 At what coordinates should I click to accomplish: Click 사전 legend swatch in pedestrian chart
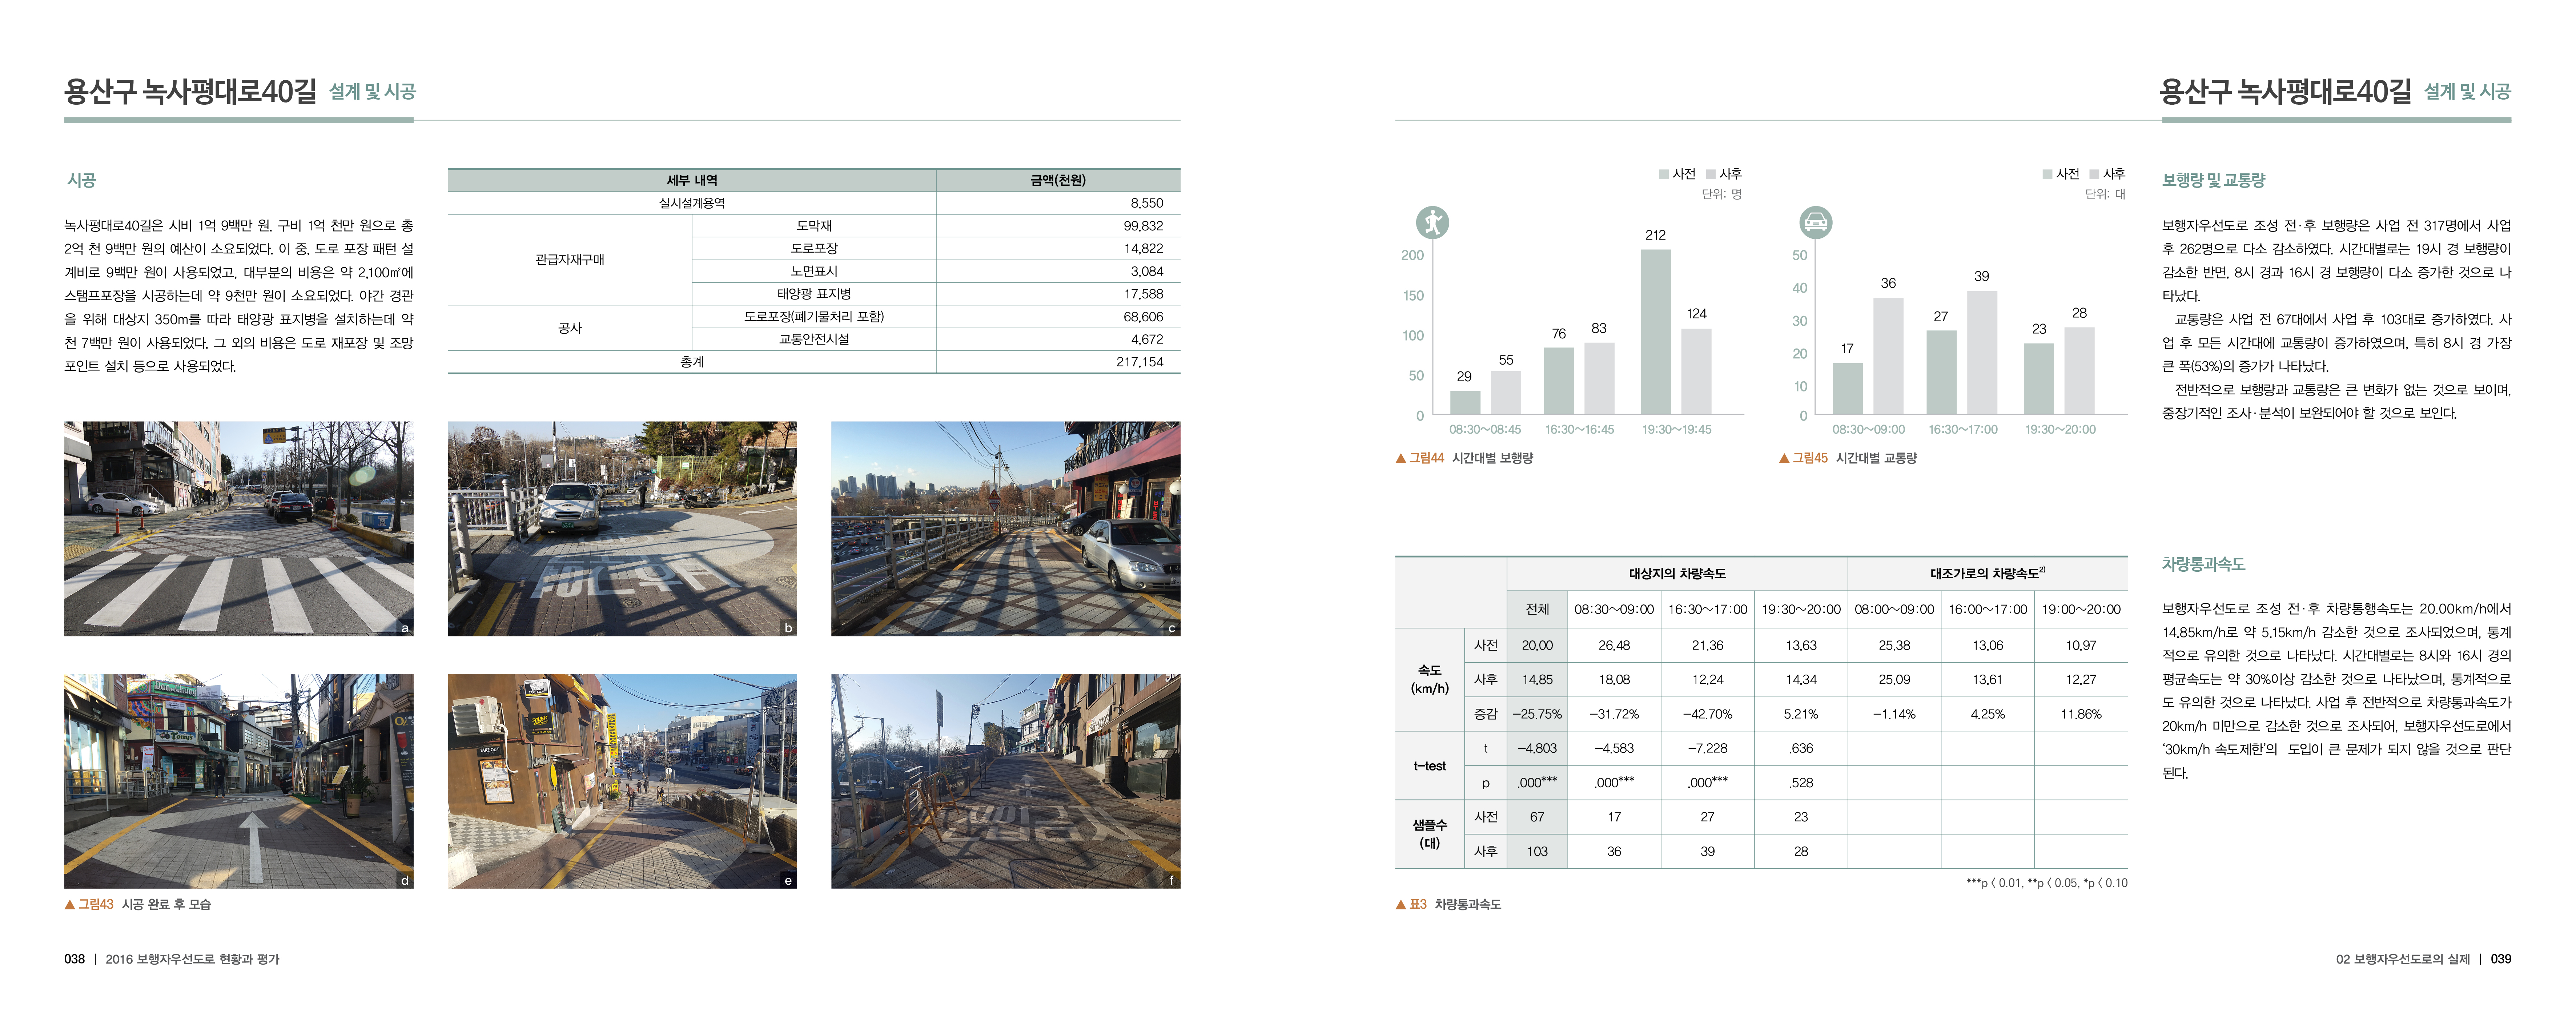pyautogui.click(x=1664, y=174)
